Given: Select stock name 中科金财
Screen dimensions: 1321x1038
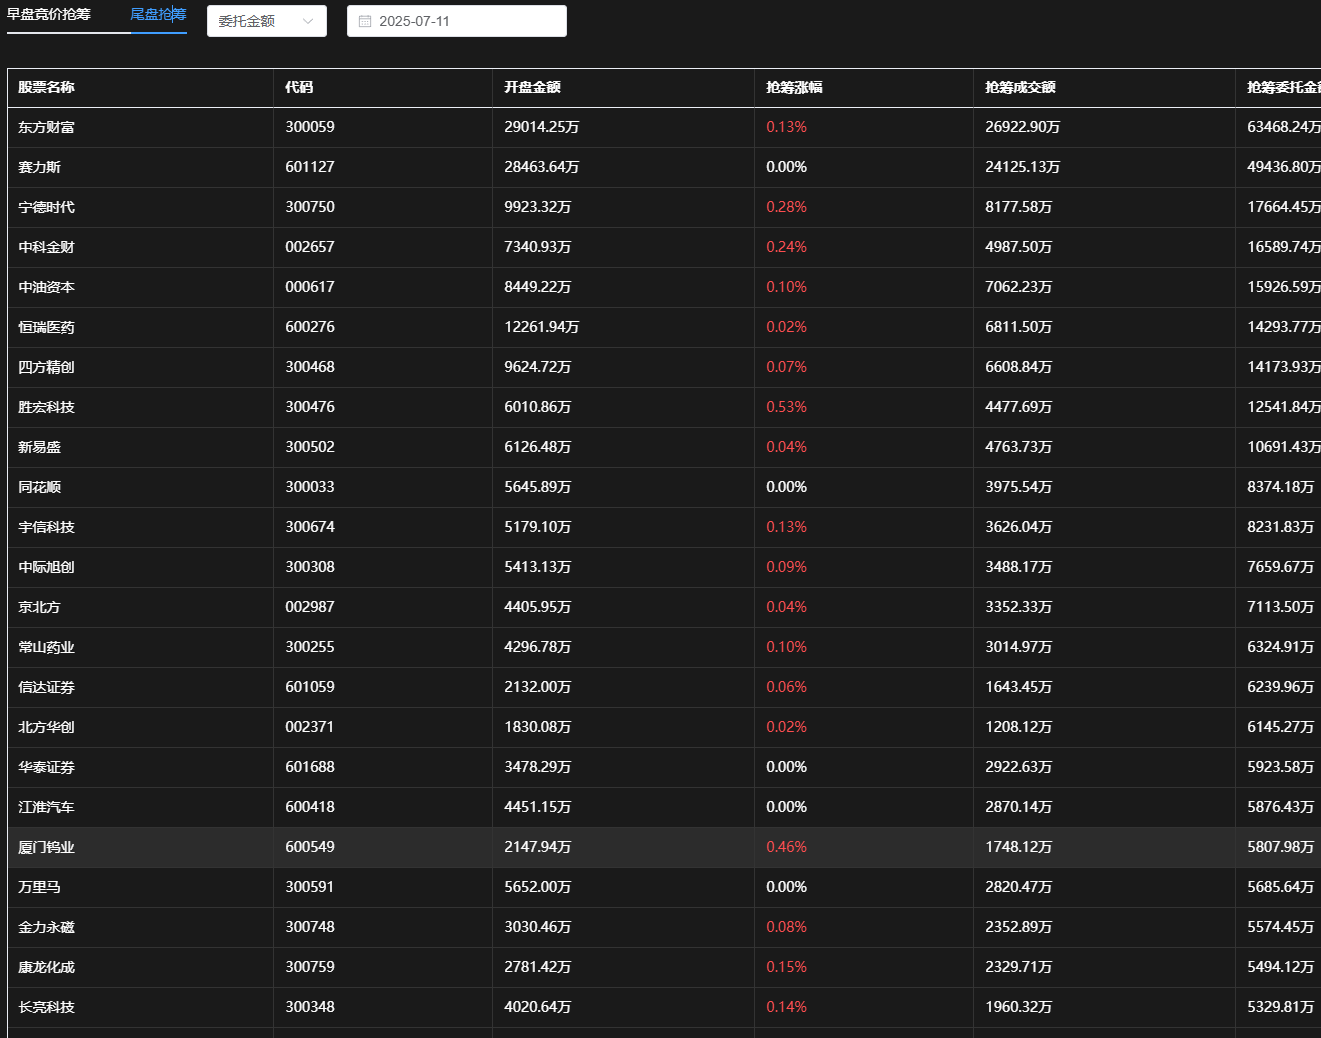Looking at the screenshot, I should pos(47,248).
